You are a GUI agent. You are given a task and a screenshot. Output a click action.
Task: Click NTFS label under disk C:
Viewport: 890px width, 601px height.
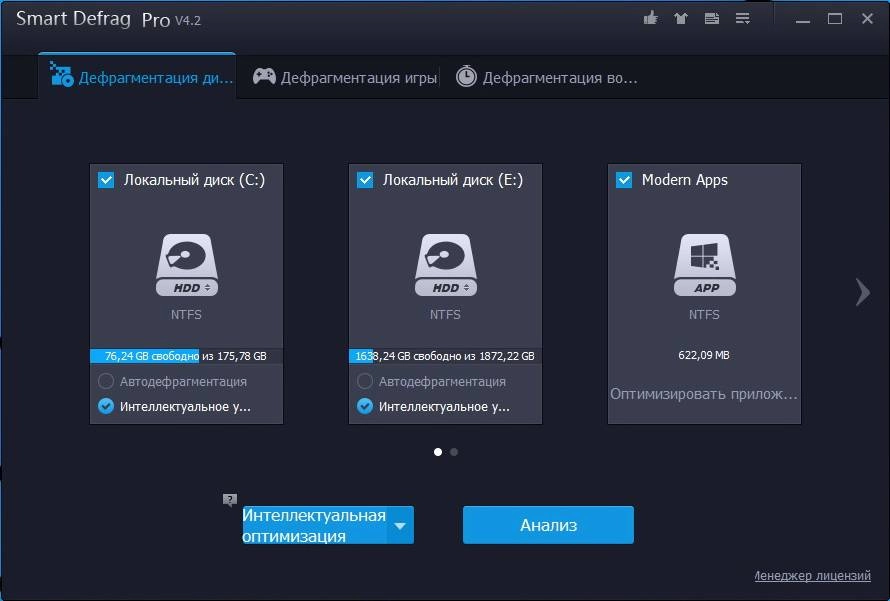coord(186,314)
